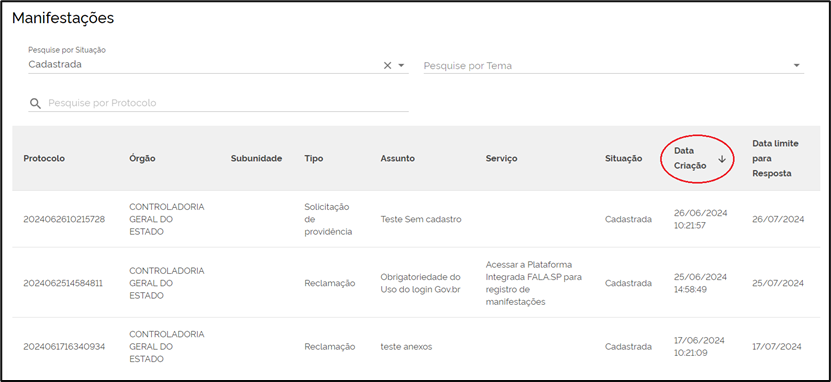This screenshot has width=831, height=382.
Task: Sort table by Assunto column header
Action: (397, 158)
